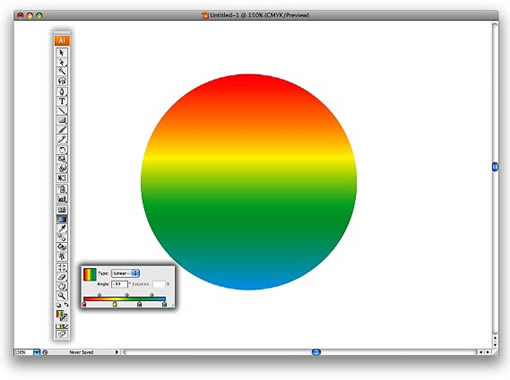
Task: Pick the Line Segment tool
Action: click(x=62, y=111)
